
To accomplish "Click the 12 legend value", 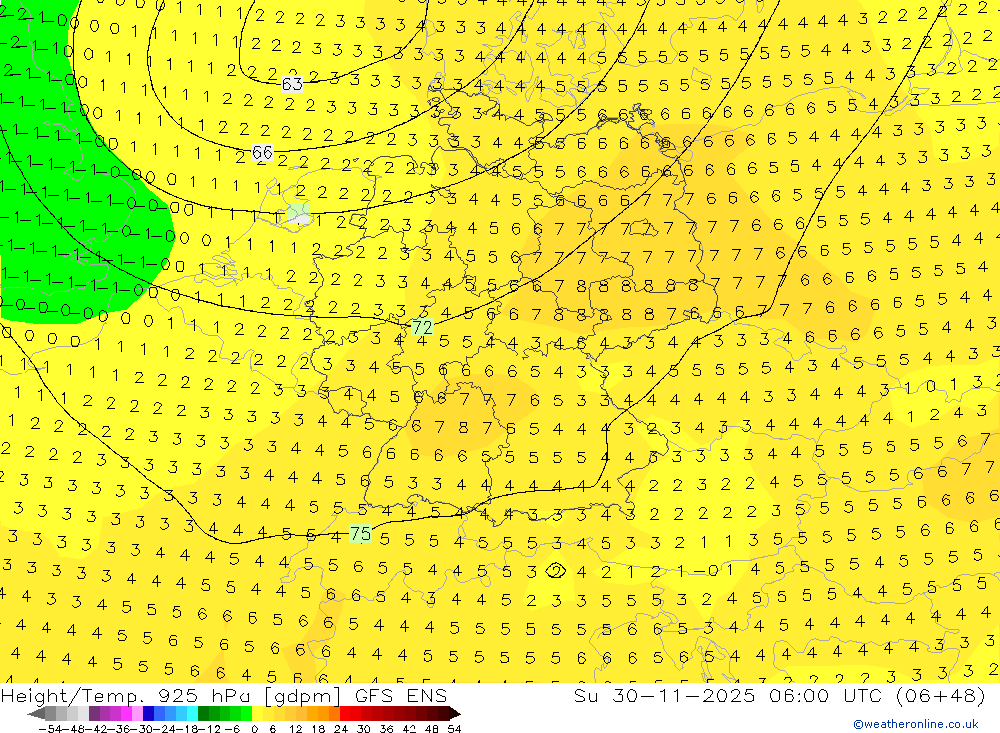I will point(295,729).
